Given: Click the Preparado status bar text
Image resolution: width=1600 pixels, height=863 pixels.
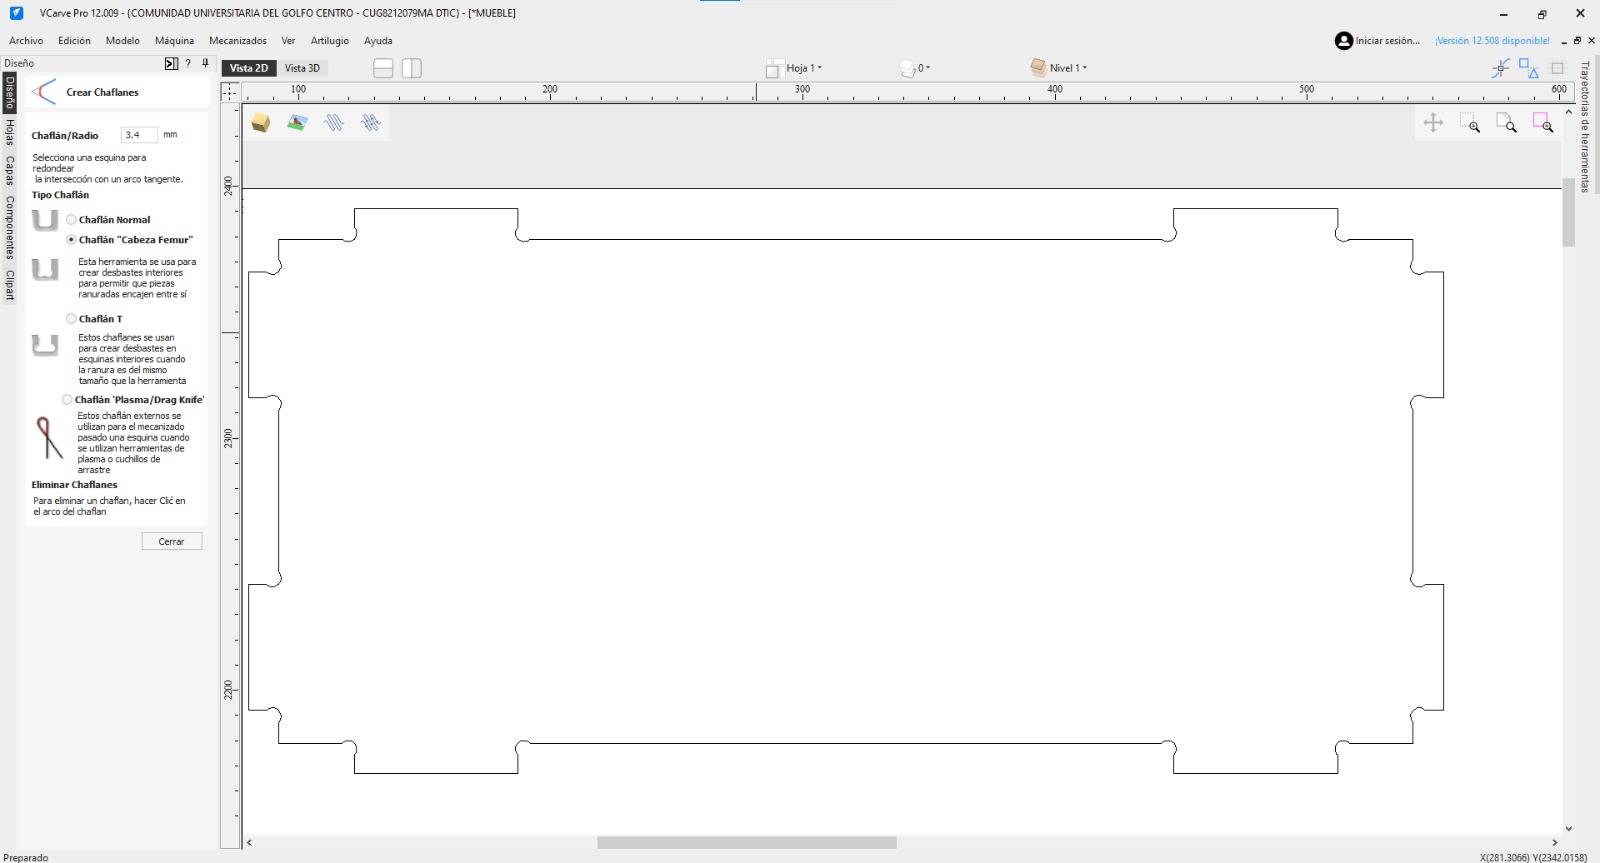Looking at the screenshot, I should point(25,857).
